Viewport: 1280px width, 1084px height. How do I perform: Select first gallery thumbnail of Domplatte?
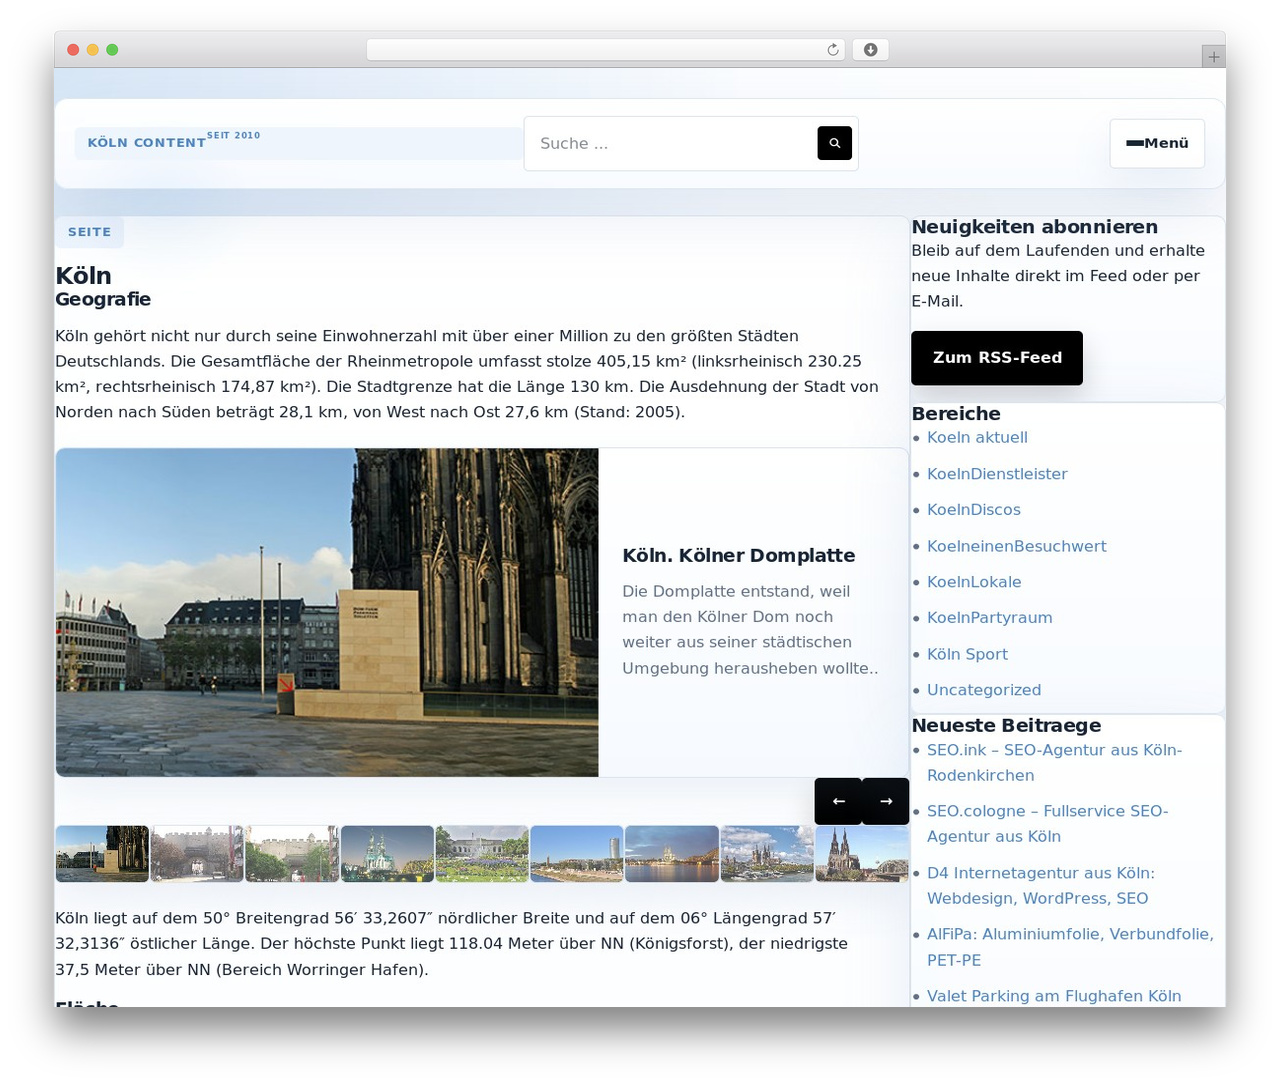coord(102,854)
